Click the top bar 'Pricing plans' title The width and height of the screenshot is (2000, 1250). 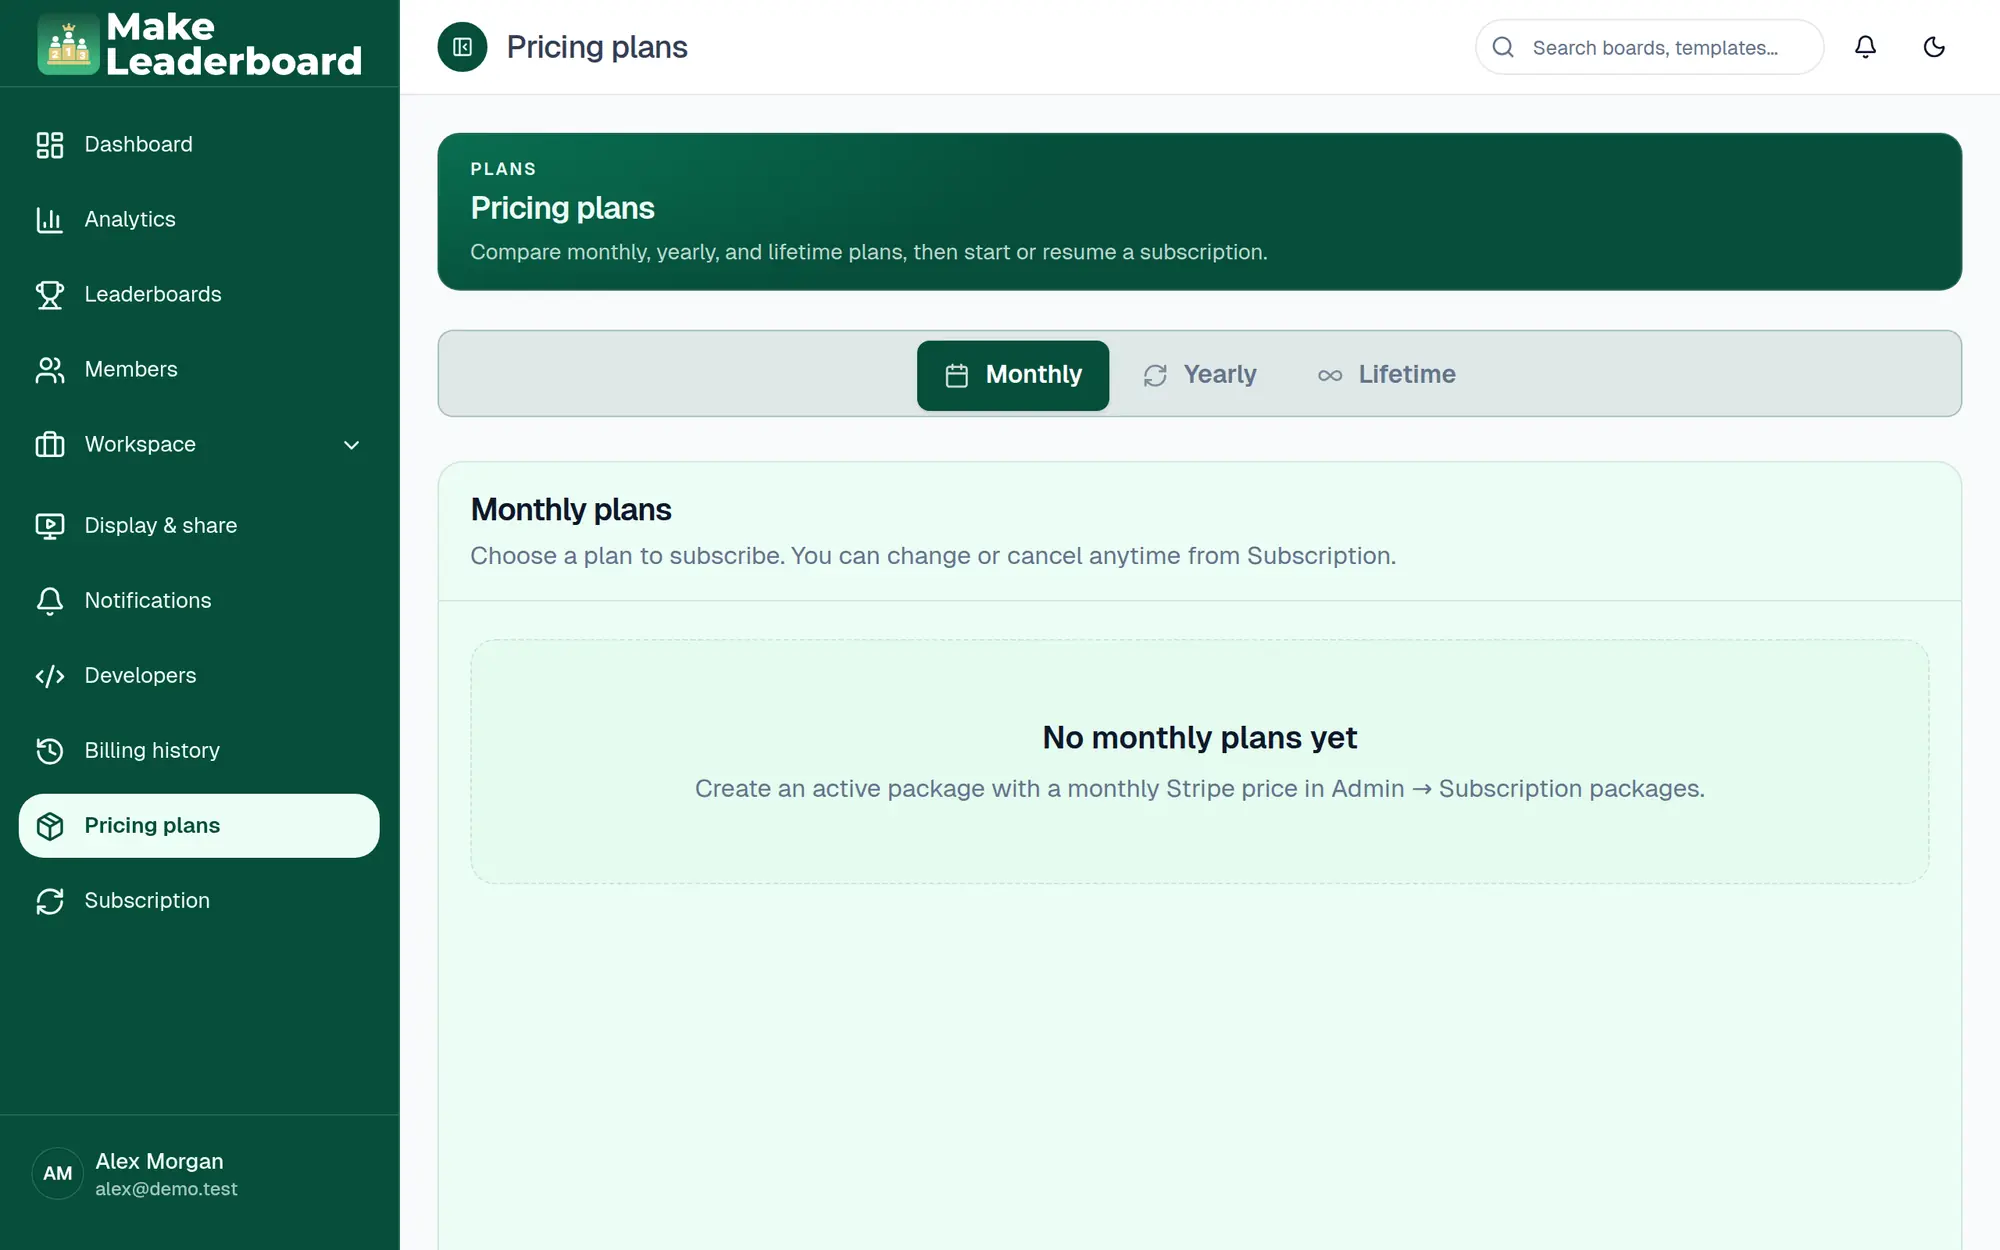coord(597,47)
